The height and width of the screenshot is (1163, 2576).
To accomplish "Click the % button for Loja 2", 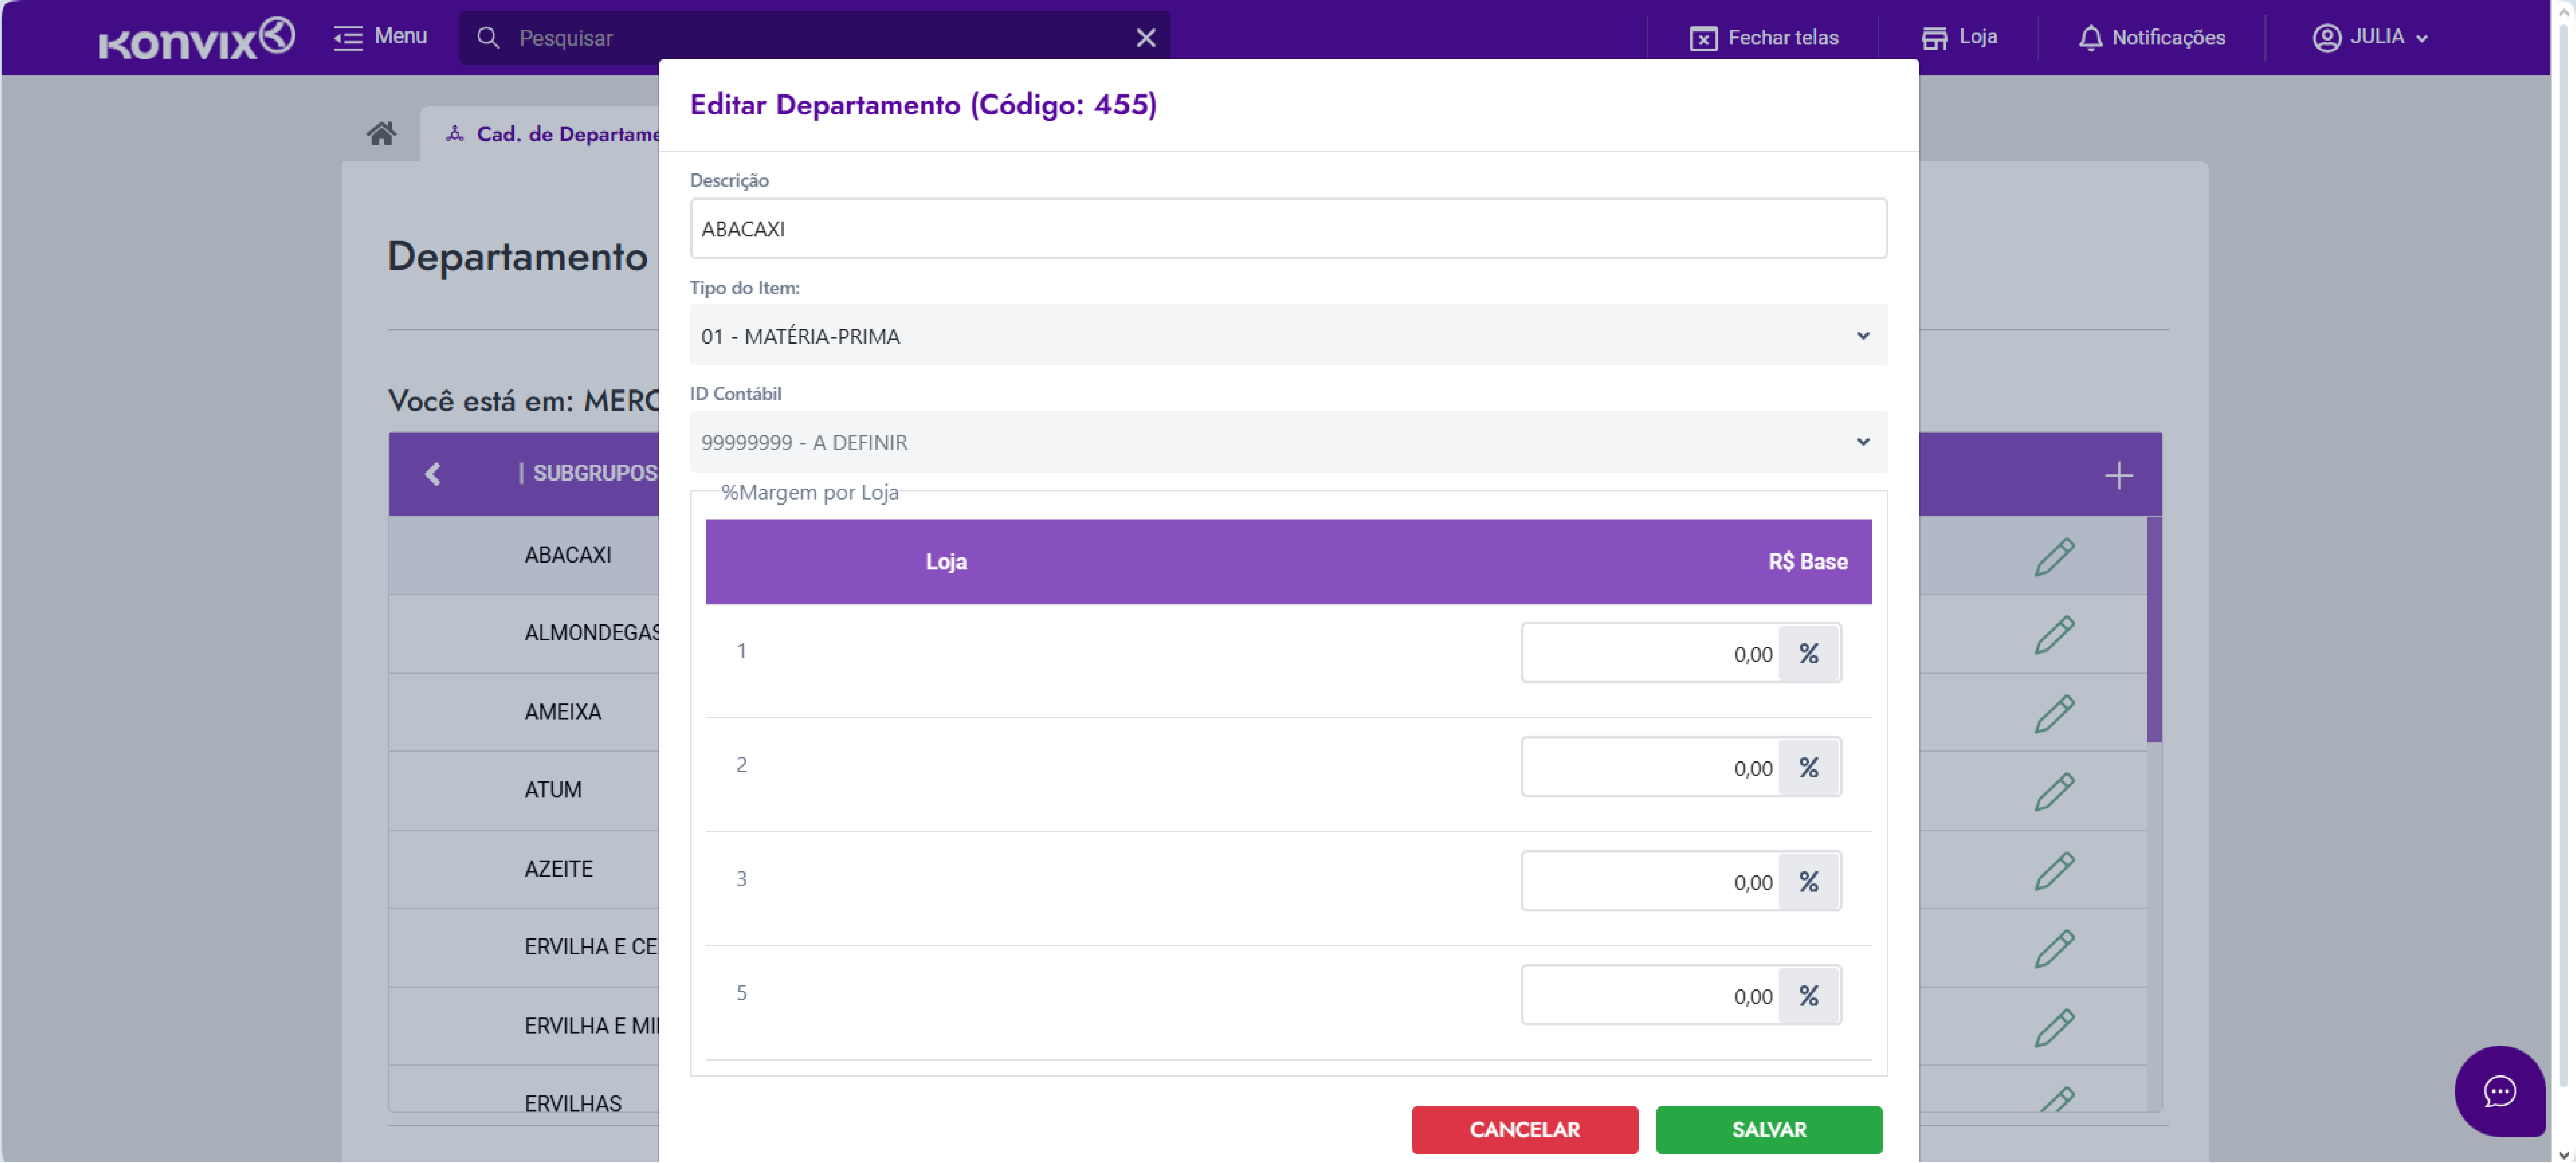I will pyautogui.click(x=1809, y=768).
